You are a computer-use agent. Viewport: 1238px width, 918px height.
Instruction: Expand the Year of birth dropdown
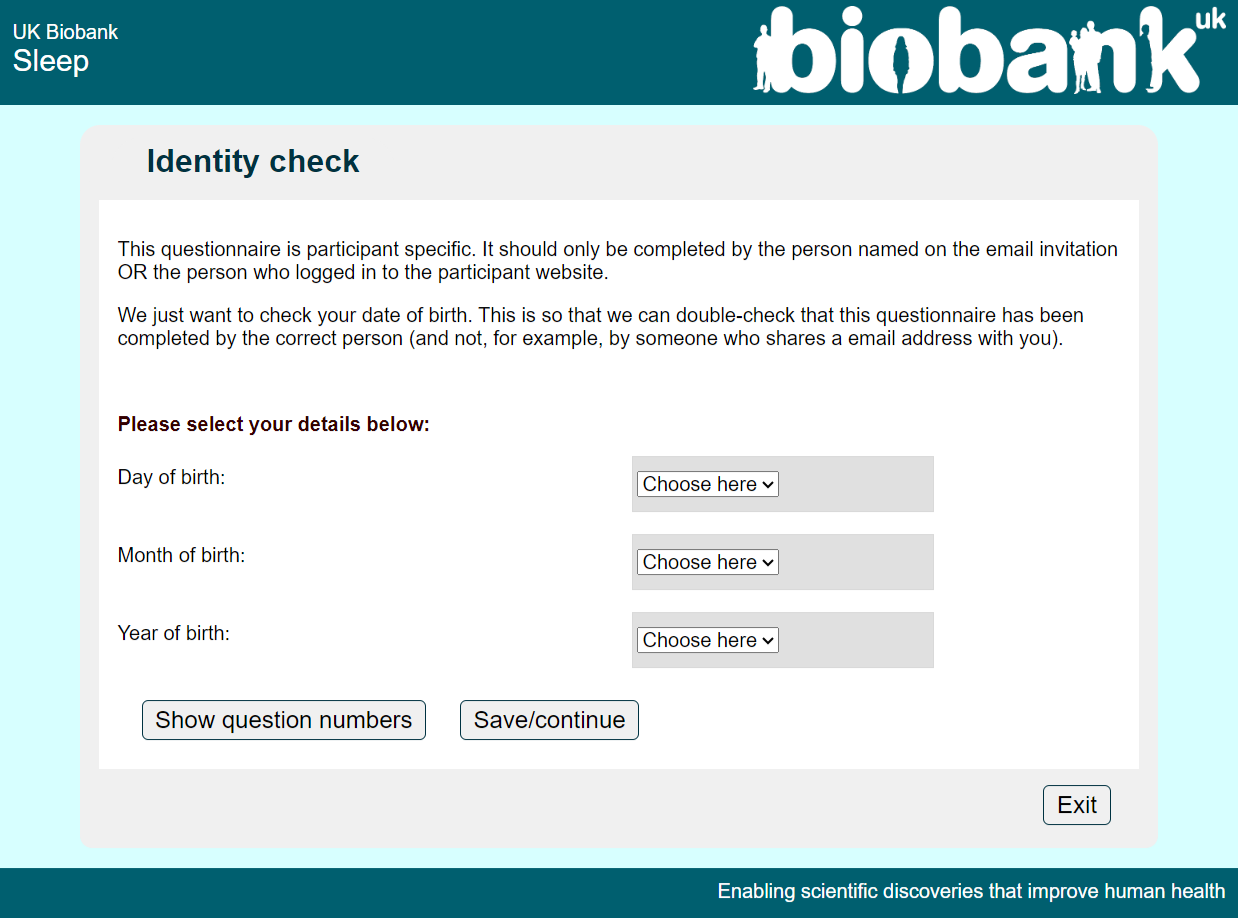coord(707,640)
